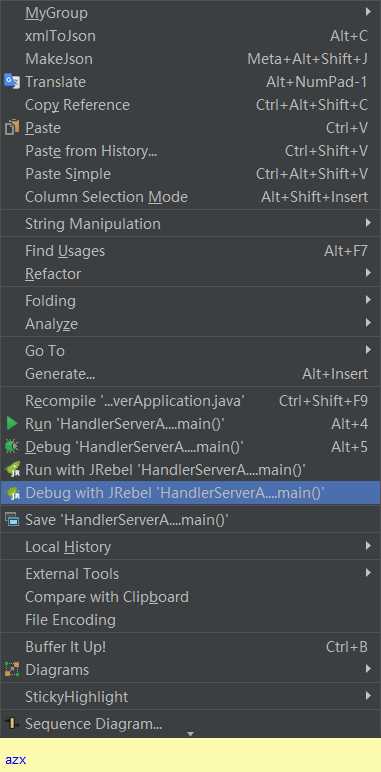Viewport: 381px width, 772px height.
Task: Click the Run with JRebel icon
Action: (x=12, y=470)
